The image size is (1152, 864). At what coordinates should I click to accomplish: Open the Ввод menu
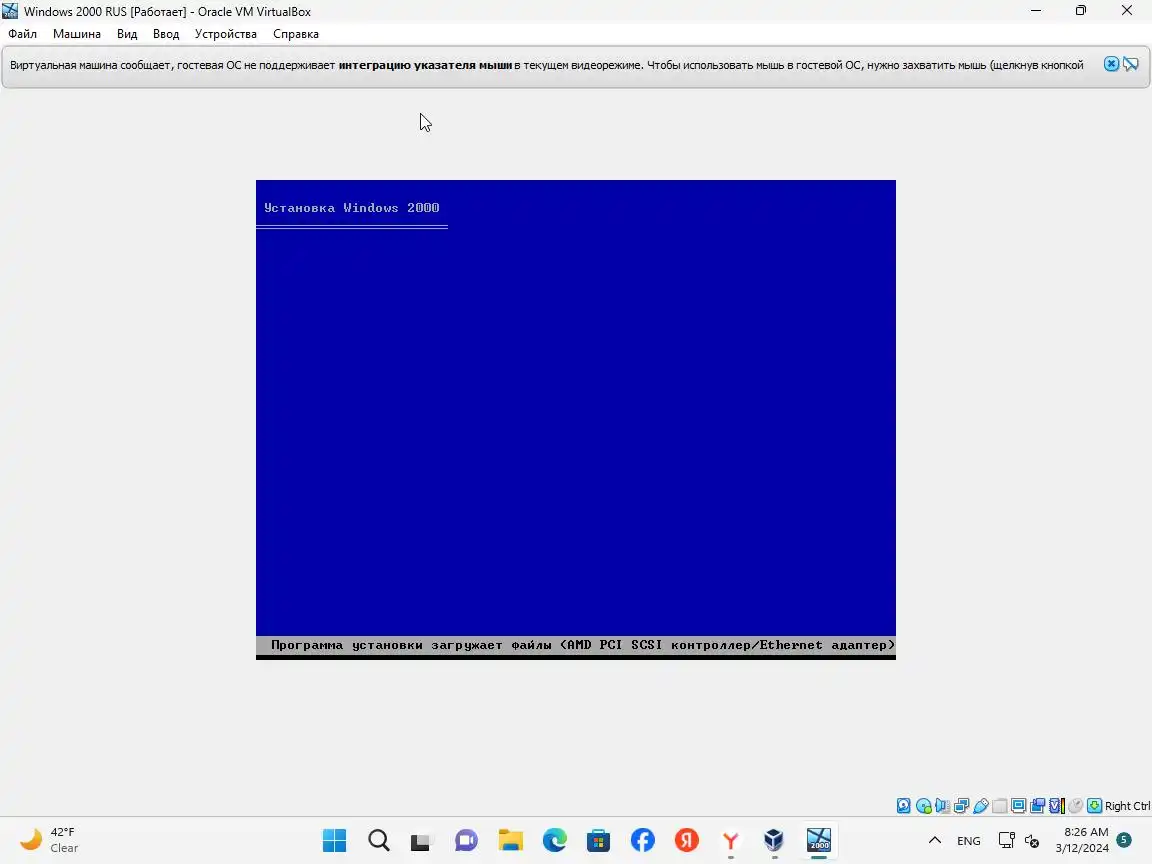(166, 34)
